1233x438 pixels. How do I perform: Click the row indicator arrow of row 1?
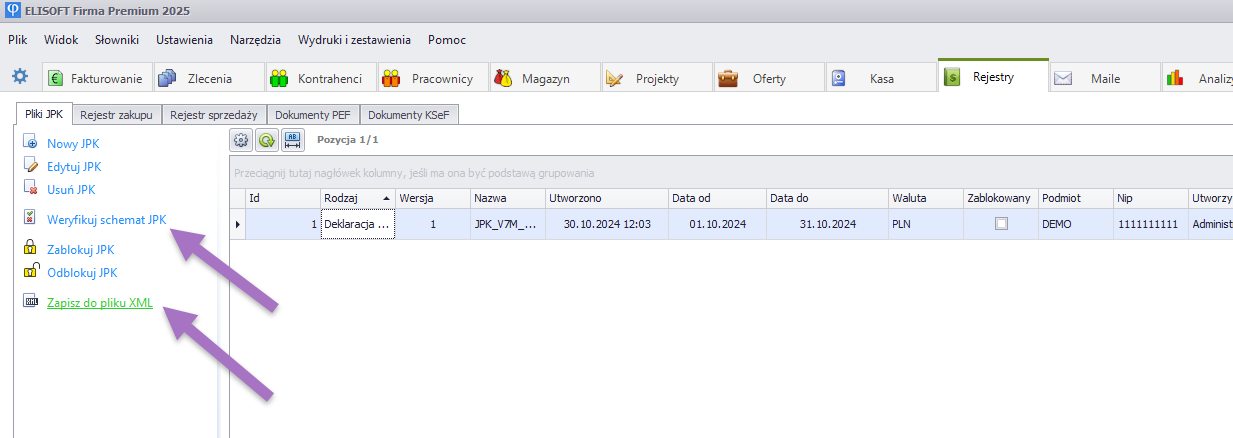[x=238, y=225]
